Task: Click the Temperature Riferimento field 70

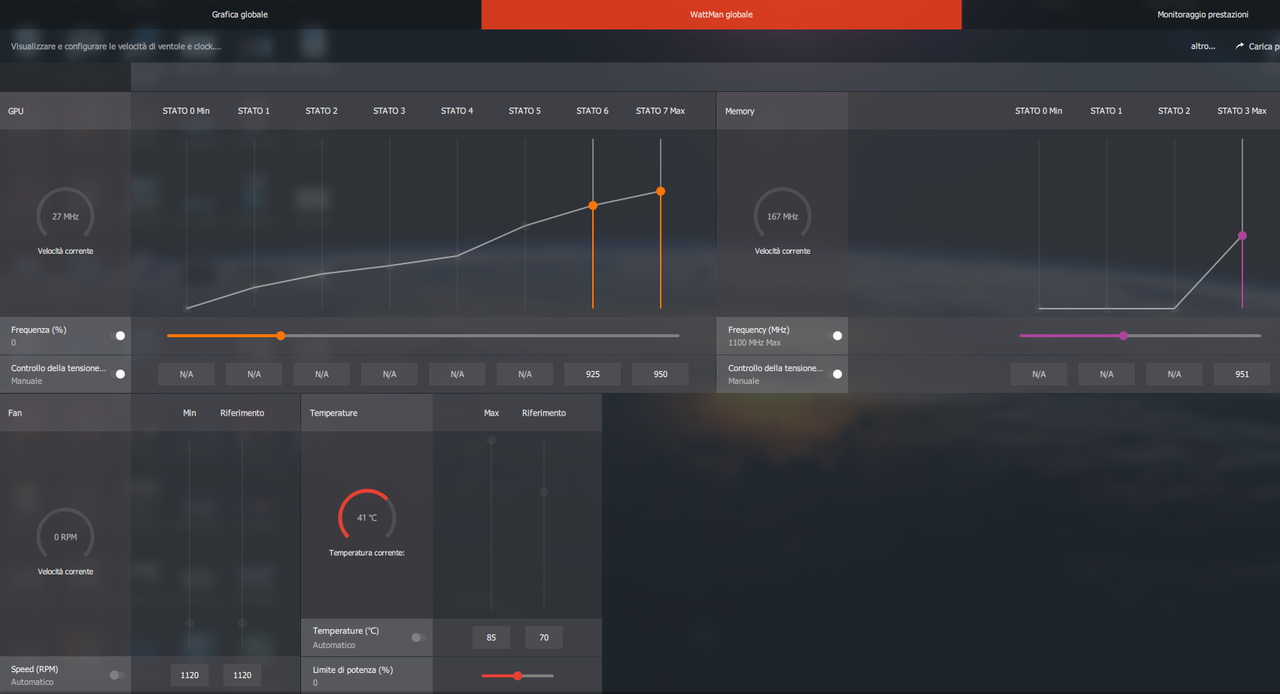Action: [544, 637]
